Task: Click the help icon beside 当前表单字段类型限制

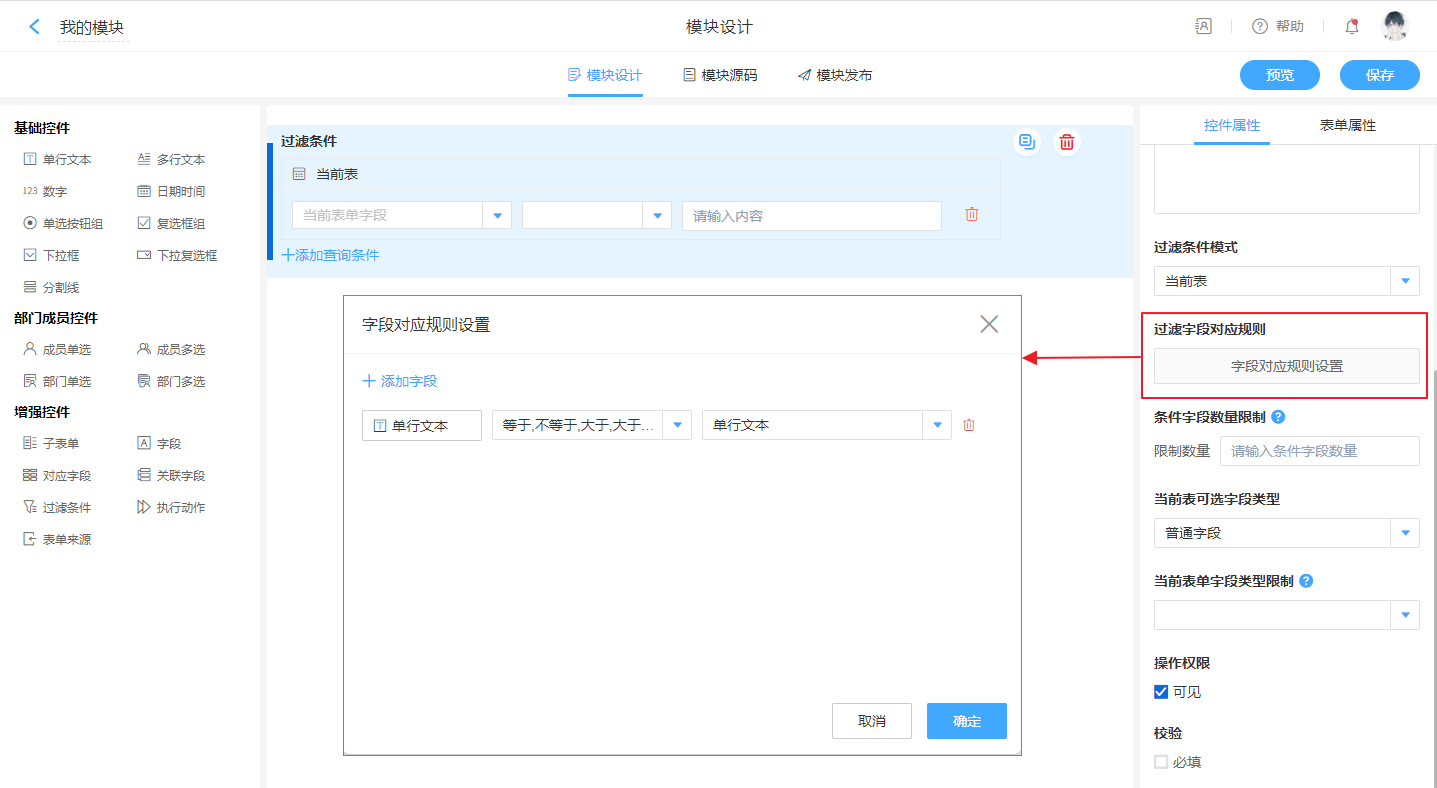Action: [x=1306, y=581]
